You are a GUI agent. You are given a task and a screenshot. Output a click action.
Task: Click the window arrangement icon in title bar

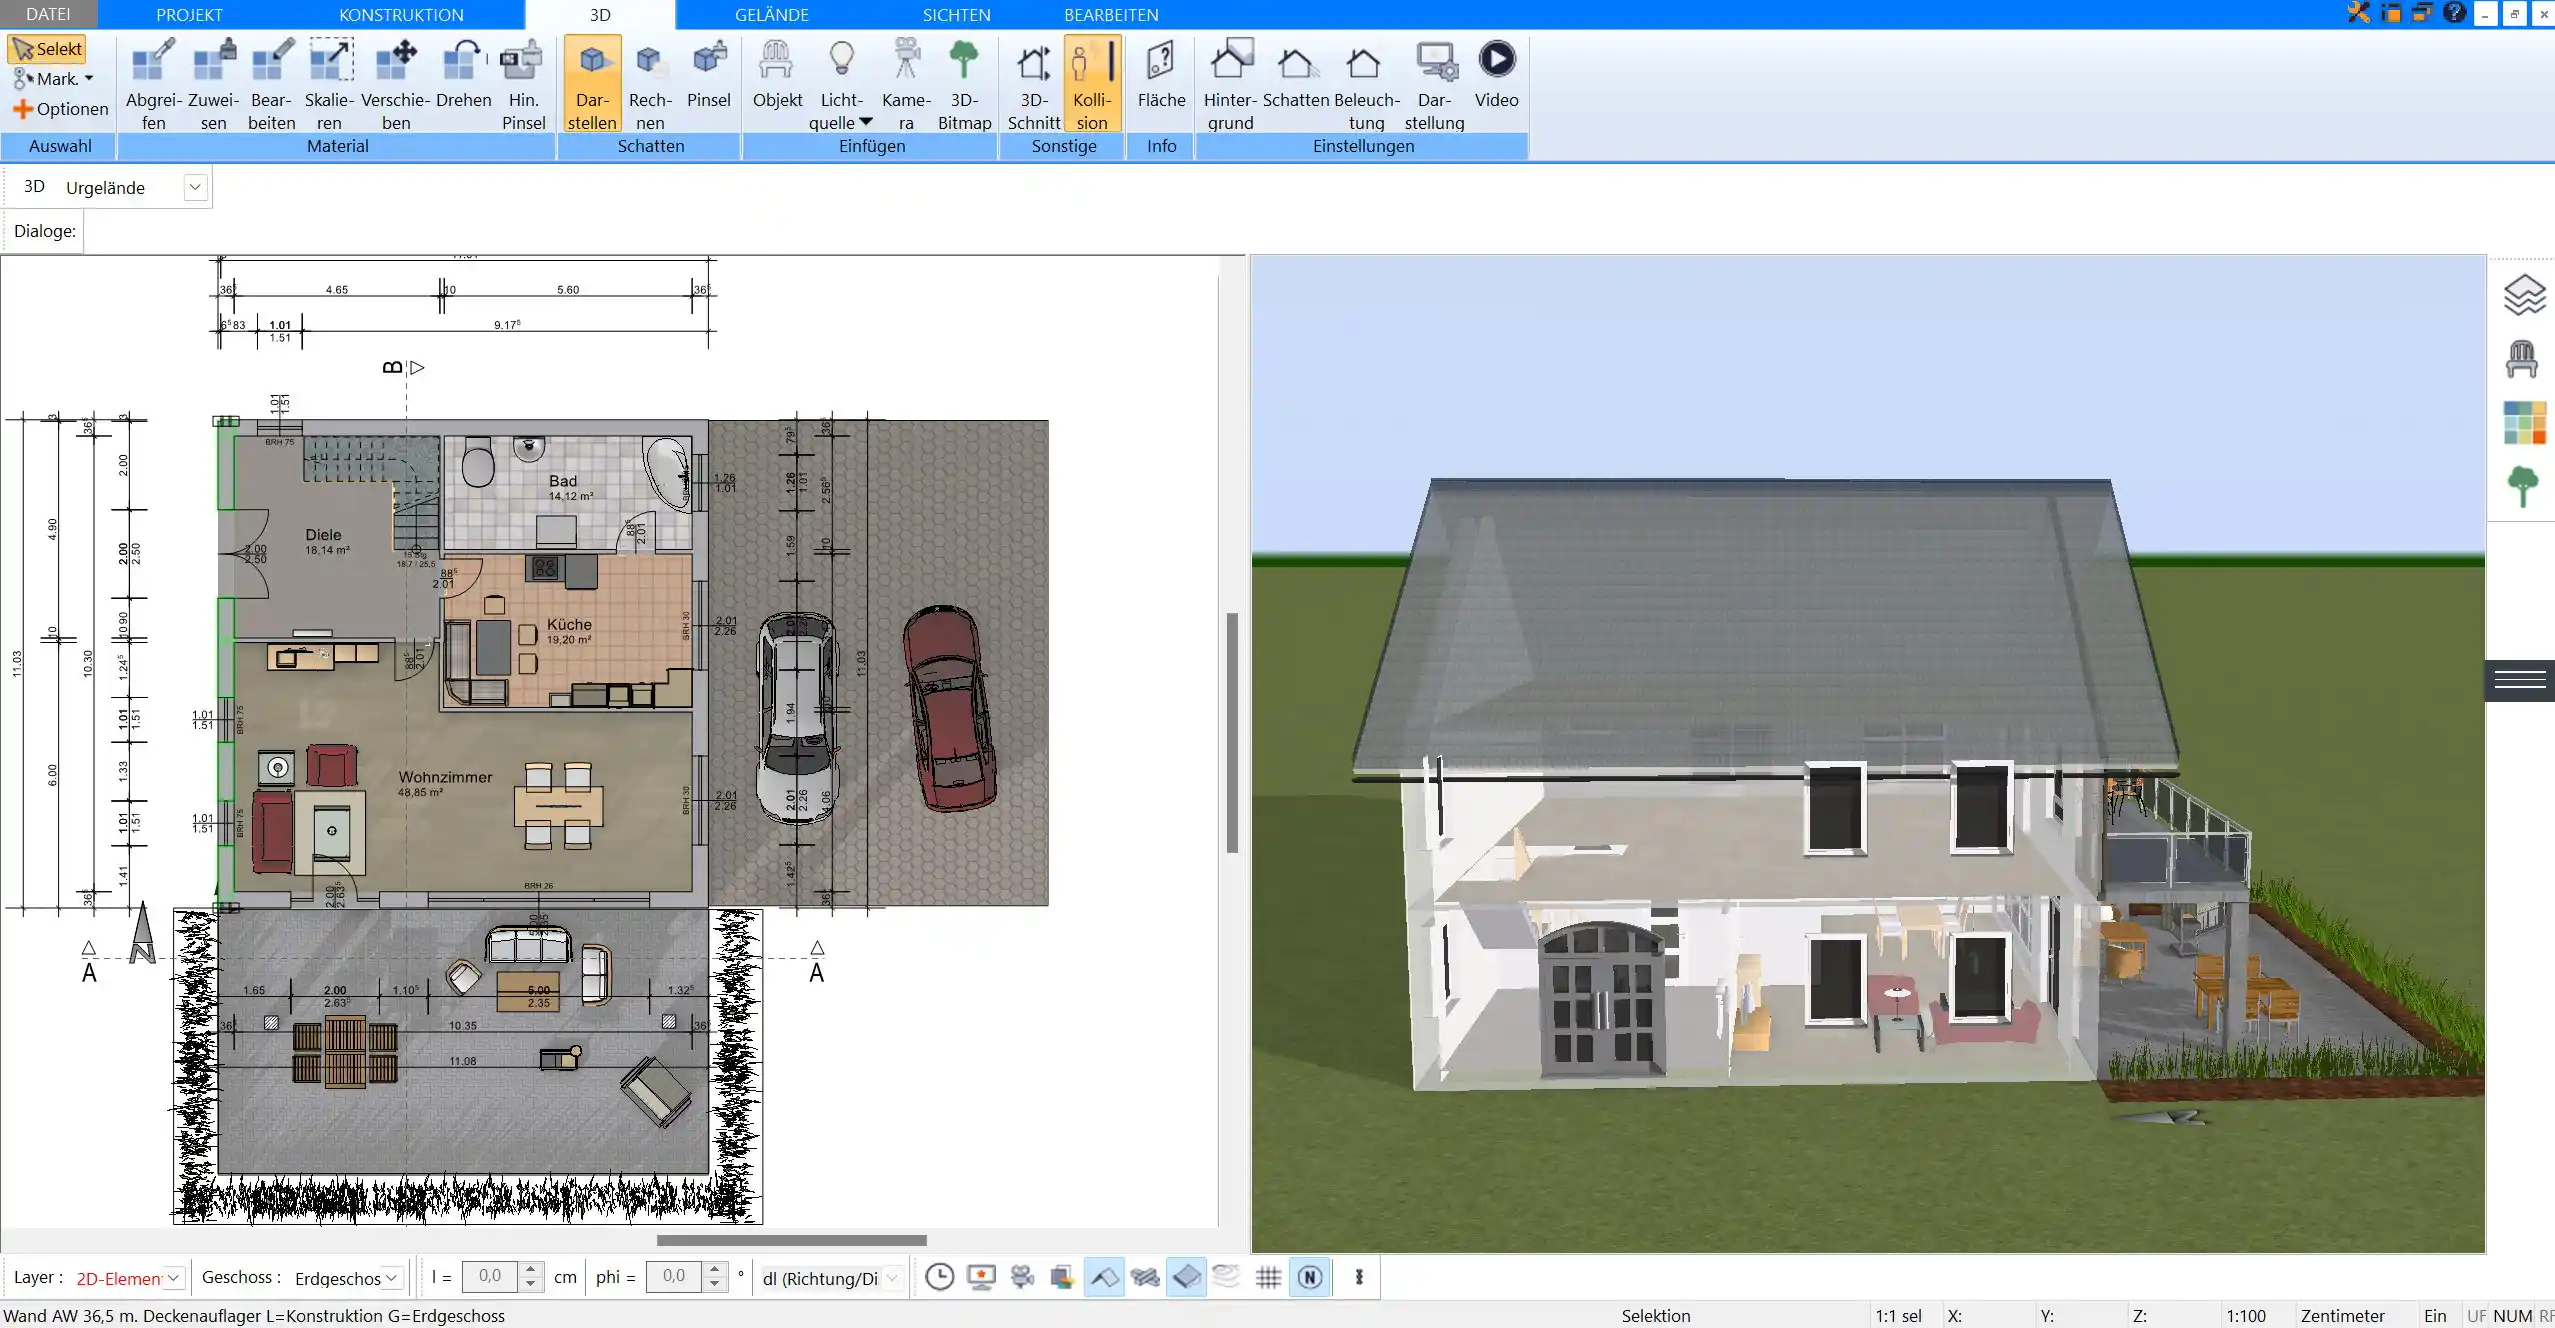(x=2422, y=13)
